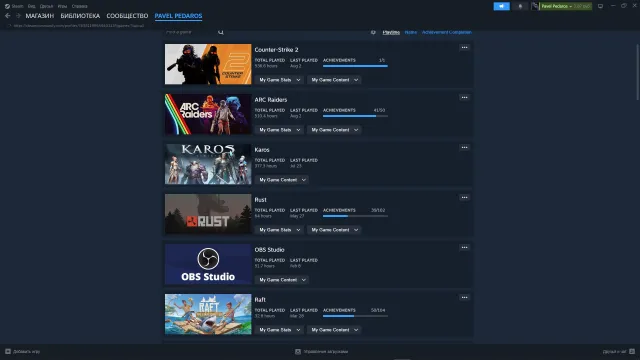Sort games by Achievement Completion
Screen dimensions: 640x360
[x=447, y=32]
